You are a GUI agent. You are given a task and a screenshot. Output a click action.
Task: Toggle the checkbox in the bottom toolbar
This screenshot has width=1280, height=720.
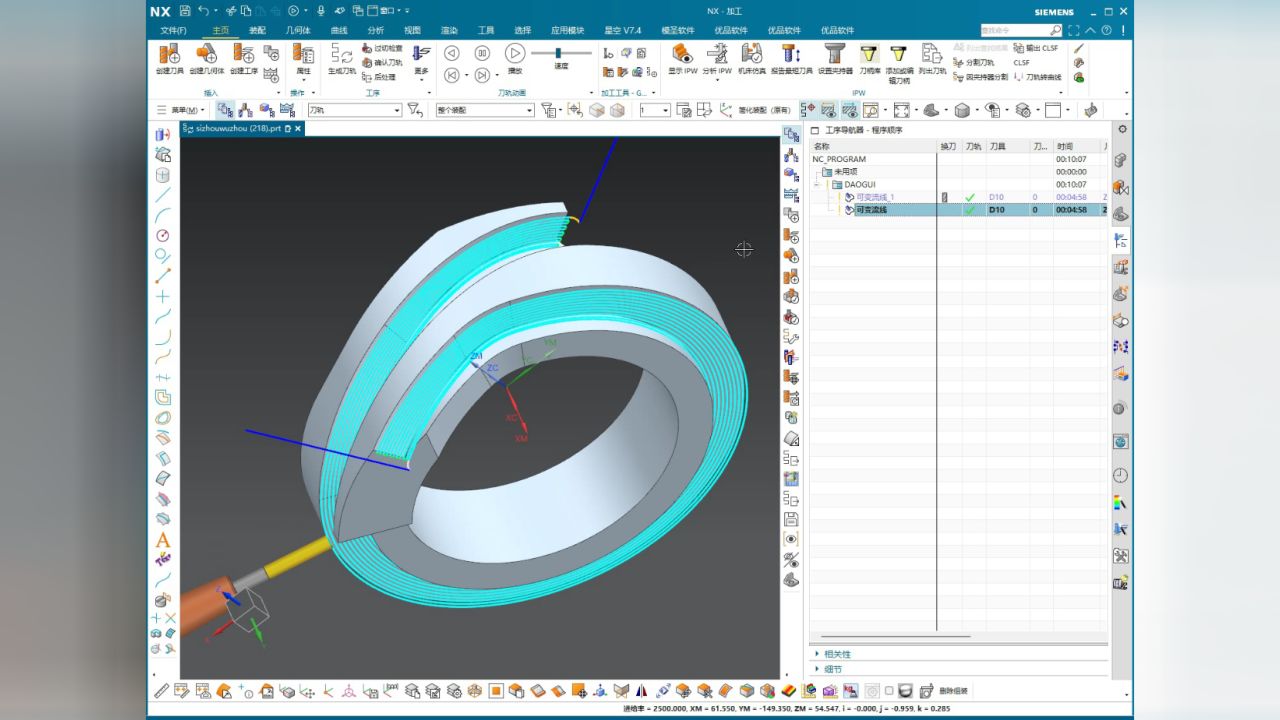click(889, 691)
